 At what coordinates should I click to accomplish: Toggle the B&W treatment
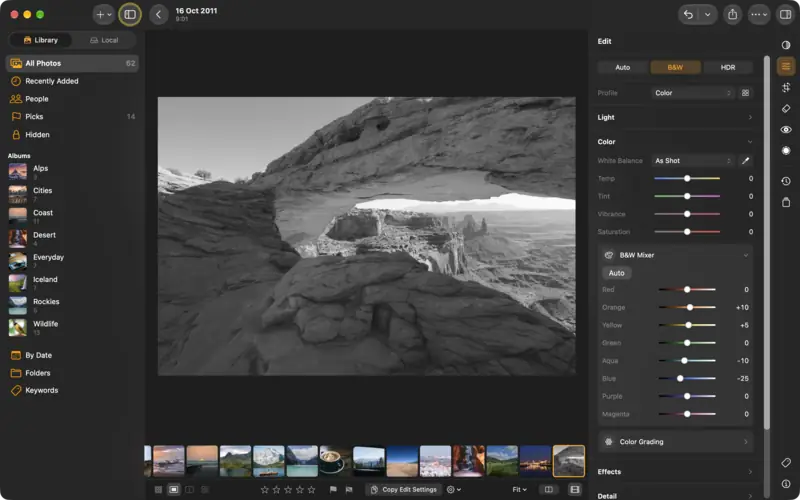[x=675, y=67]
